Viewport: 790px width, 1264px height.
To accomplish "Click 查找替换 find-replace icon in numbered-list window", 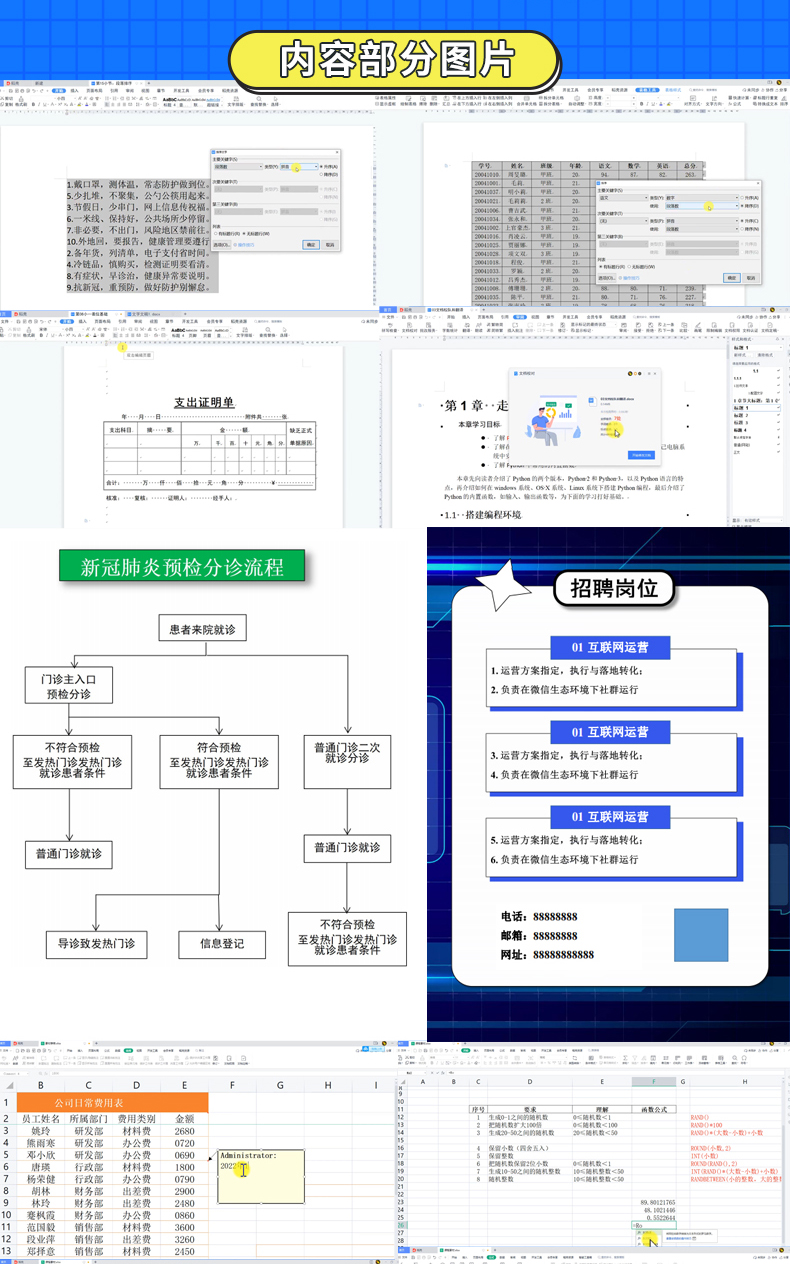I will (259, 100).
